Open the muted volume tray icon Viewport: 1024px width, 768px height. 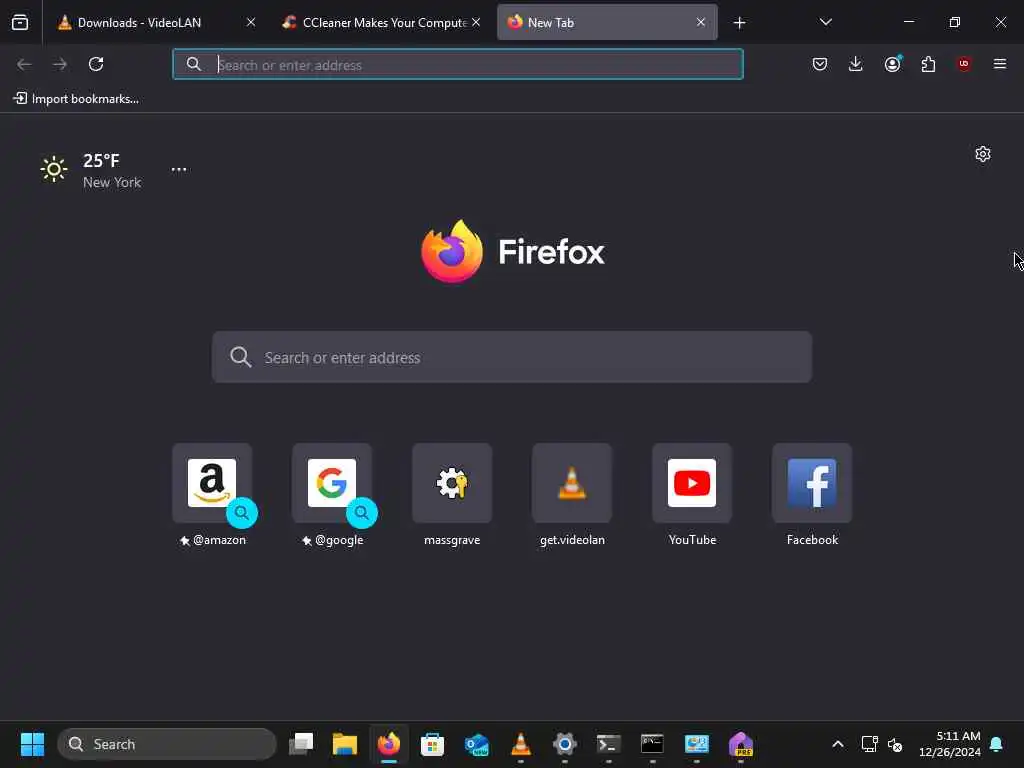pos(895,744)
